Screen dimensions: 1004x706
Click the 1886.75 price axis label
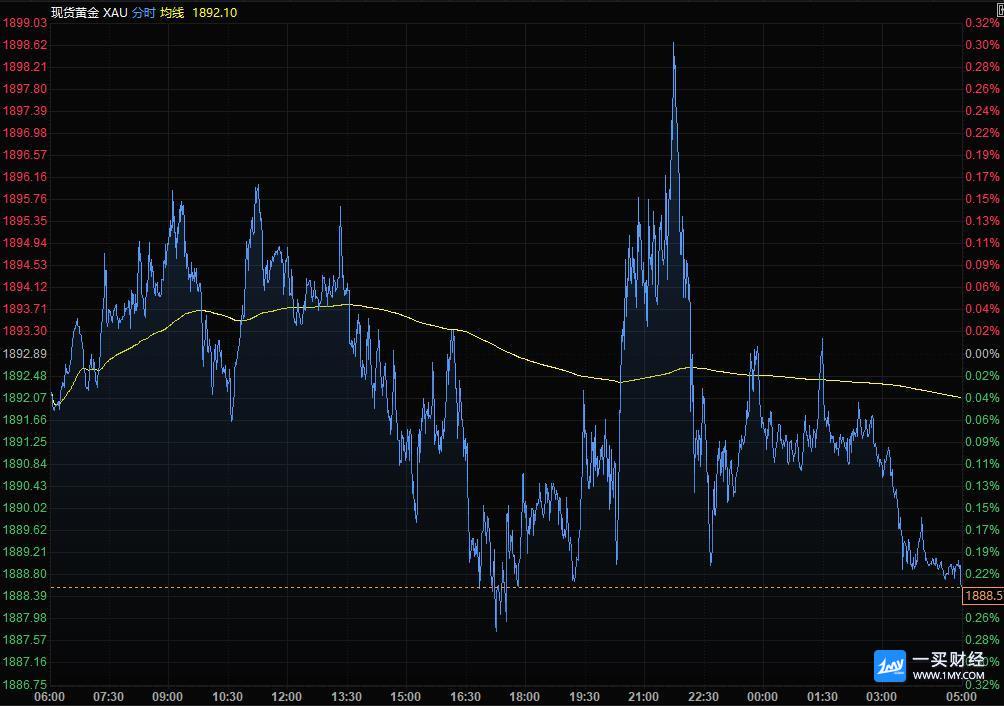coord(25,684)
